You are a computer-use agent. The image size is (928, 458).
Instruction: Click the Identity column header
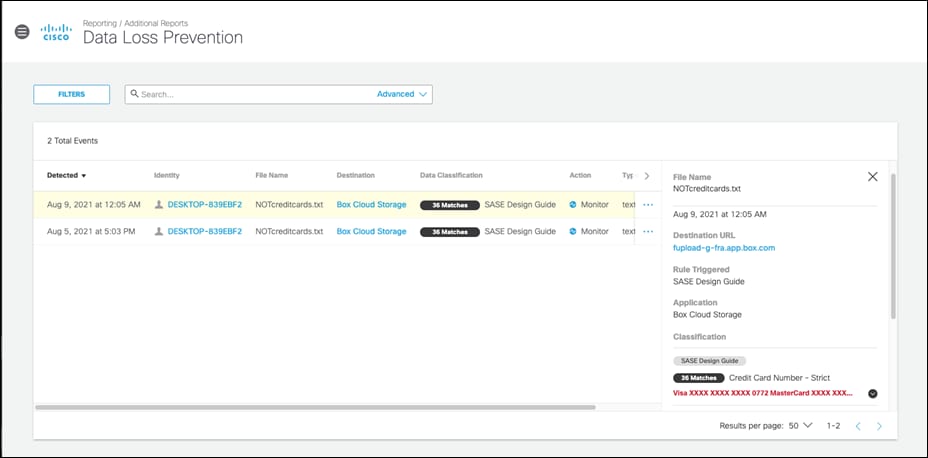(167, 176)
